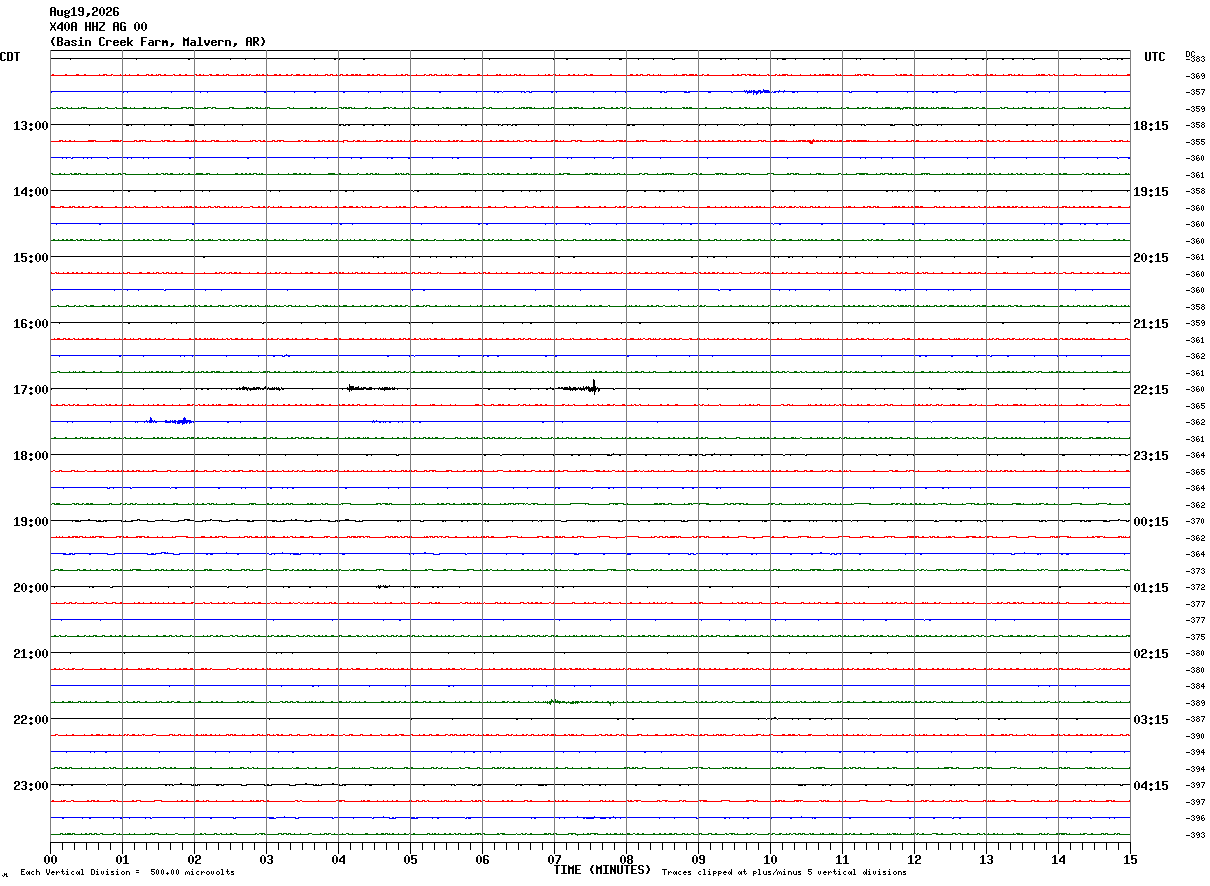Click the 13:00 CDT row label
This screenshot has width=1210, height=886.
tap(30, 125)
